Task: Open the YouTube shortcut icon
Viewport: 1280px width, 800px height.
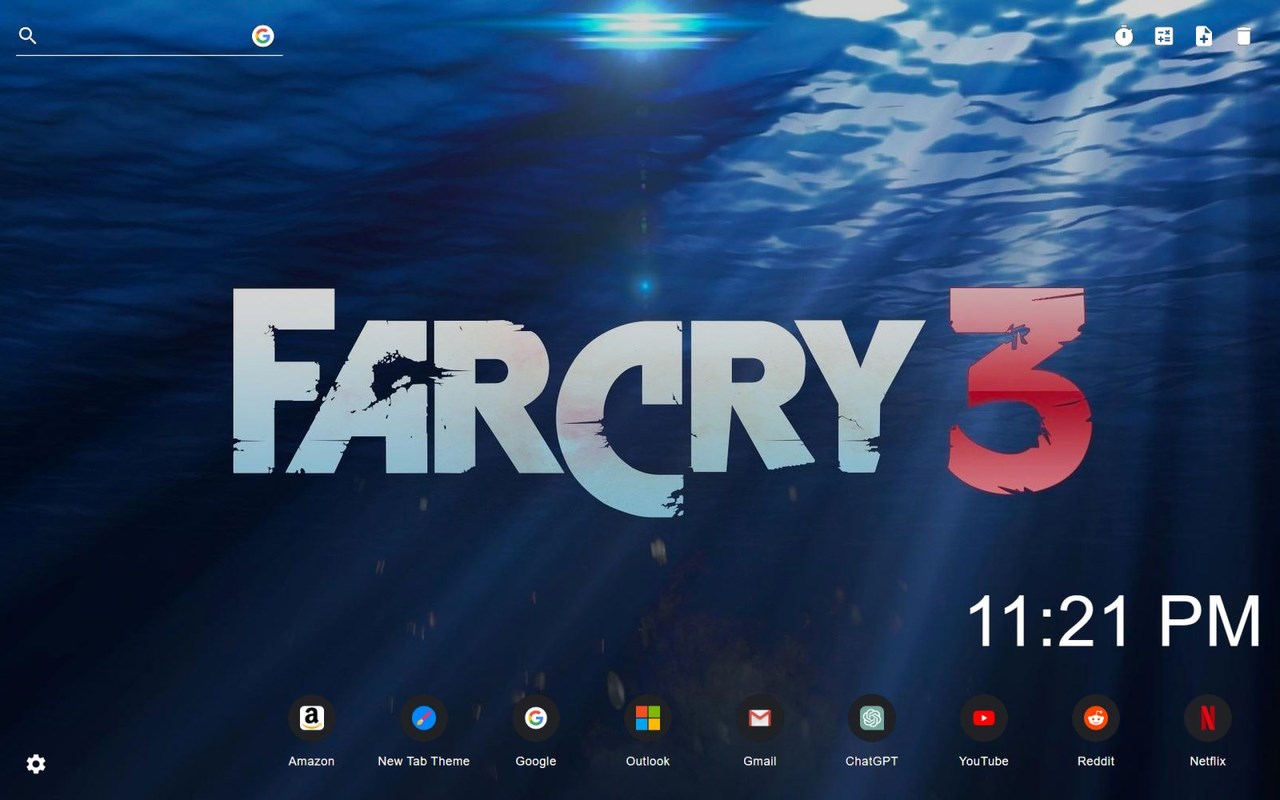Action: coord(984,718)
